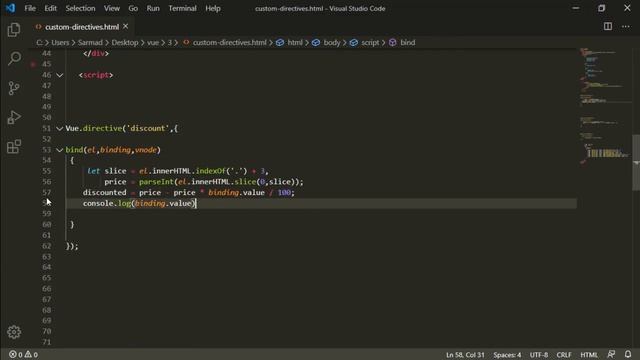Open the Help menu

[x=213, y=8]
